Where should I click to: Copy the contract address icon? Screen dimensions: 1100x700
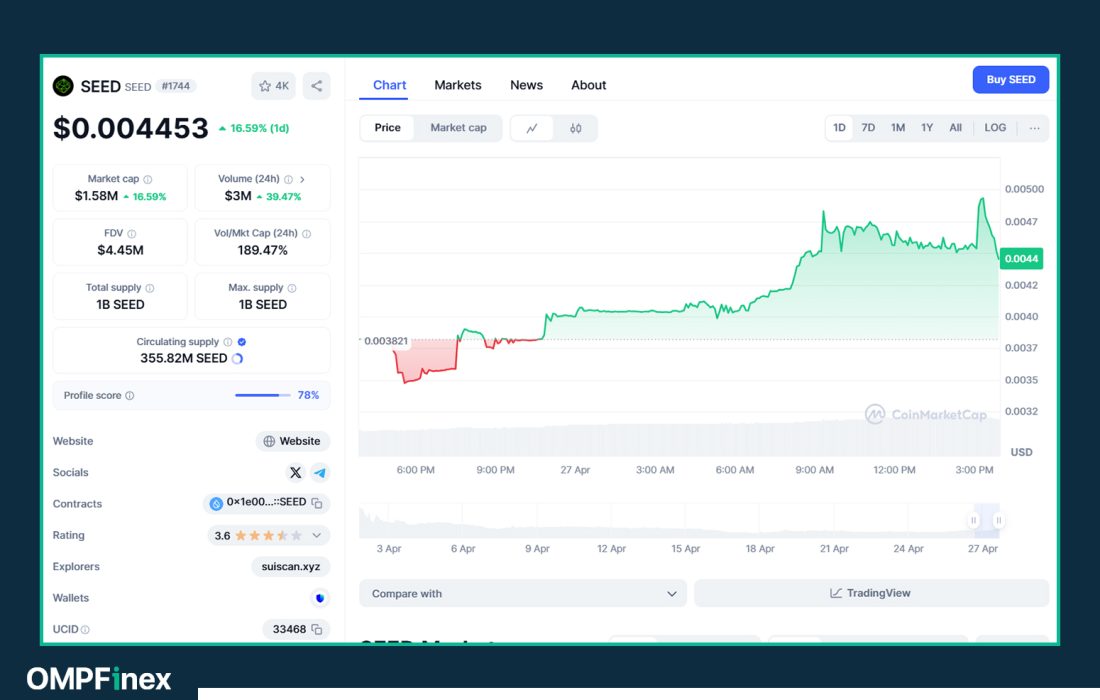[x=317, y=503]
